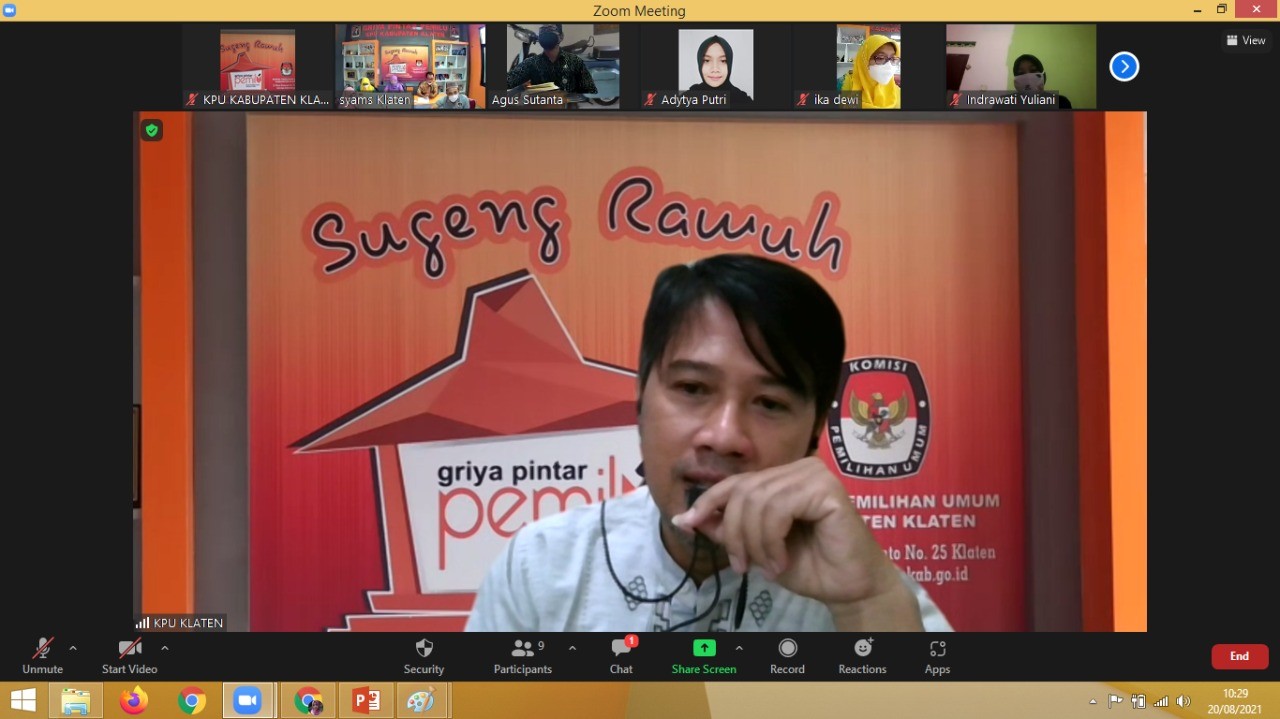1280x719 pixels.
Task: Open the Apps panel
Action: (937, 656)
